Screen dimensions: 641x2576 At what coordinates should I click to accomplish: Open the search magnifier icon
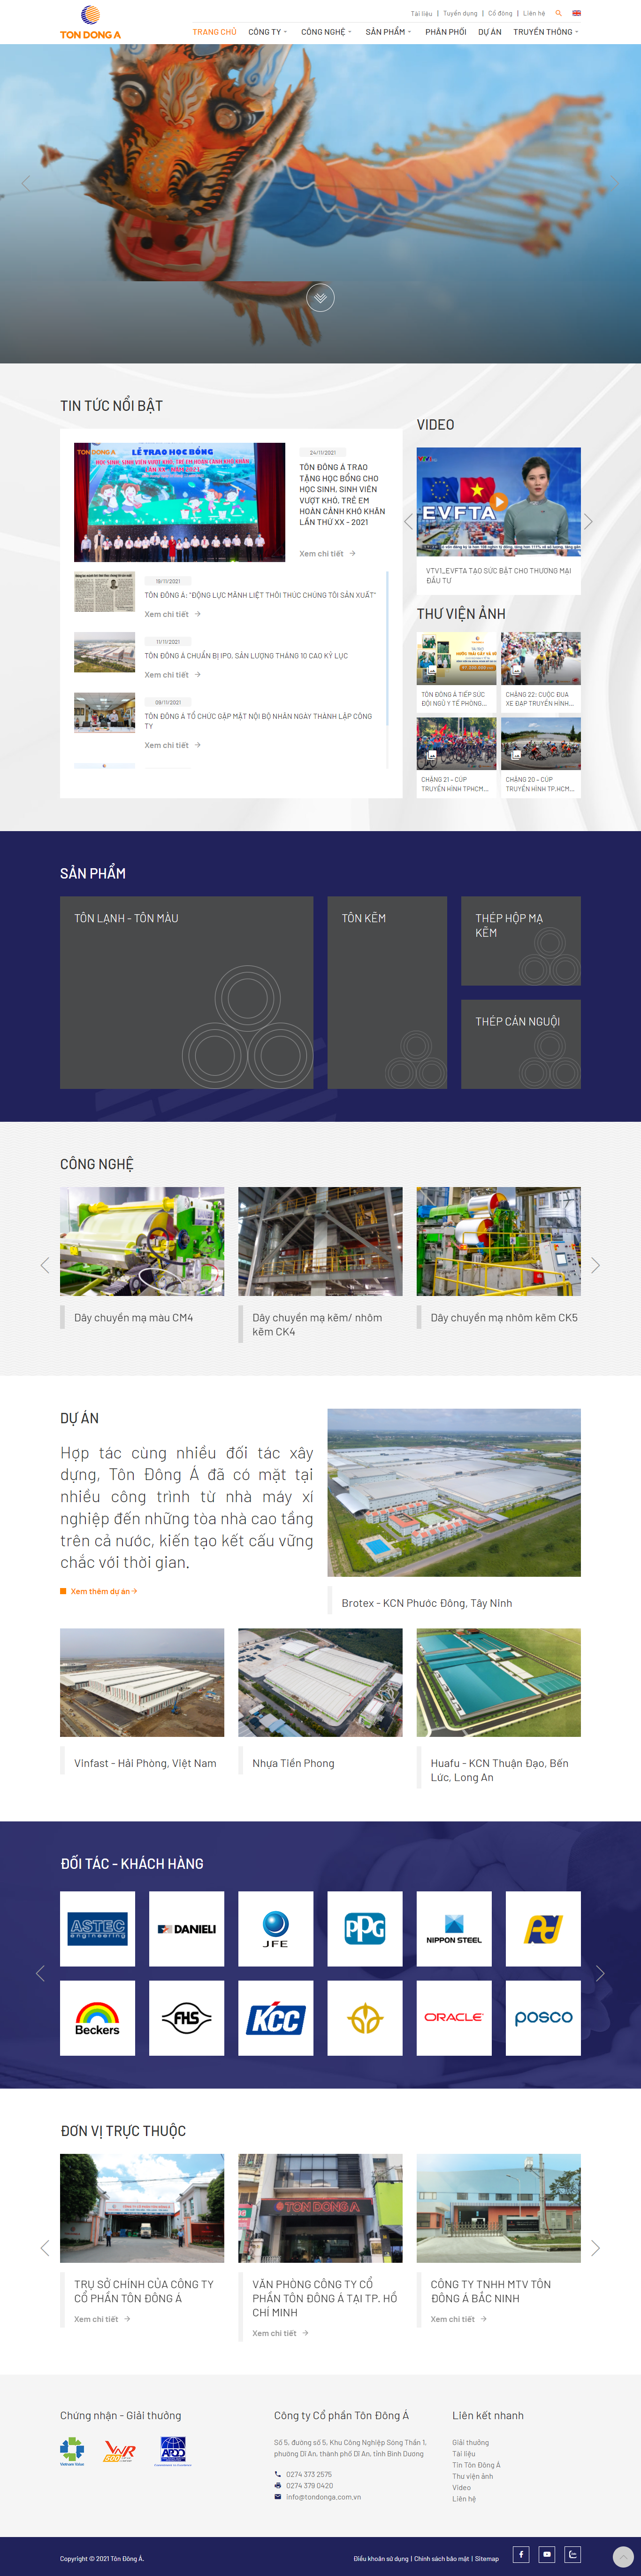pyautogui.click(x=559, y=13)
